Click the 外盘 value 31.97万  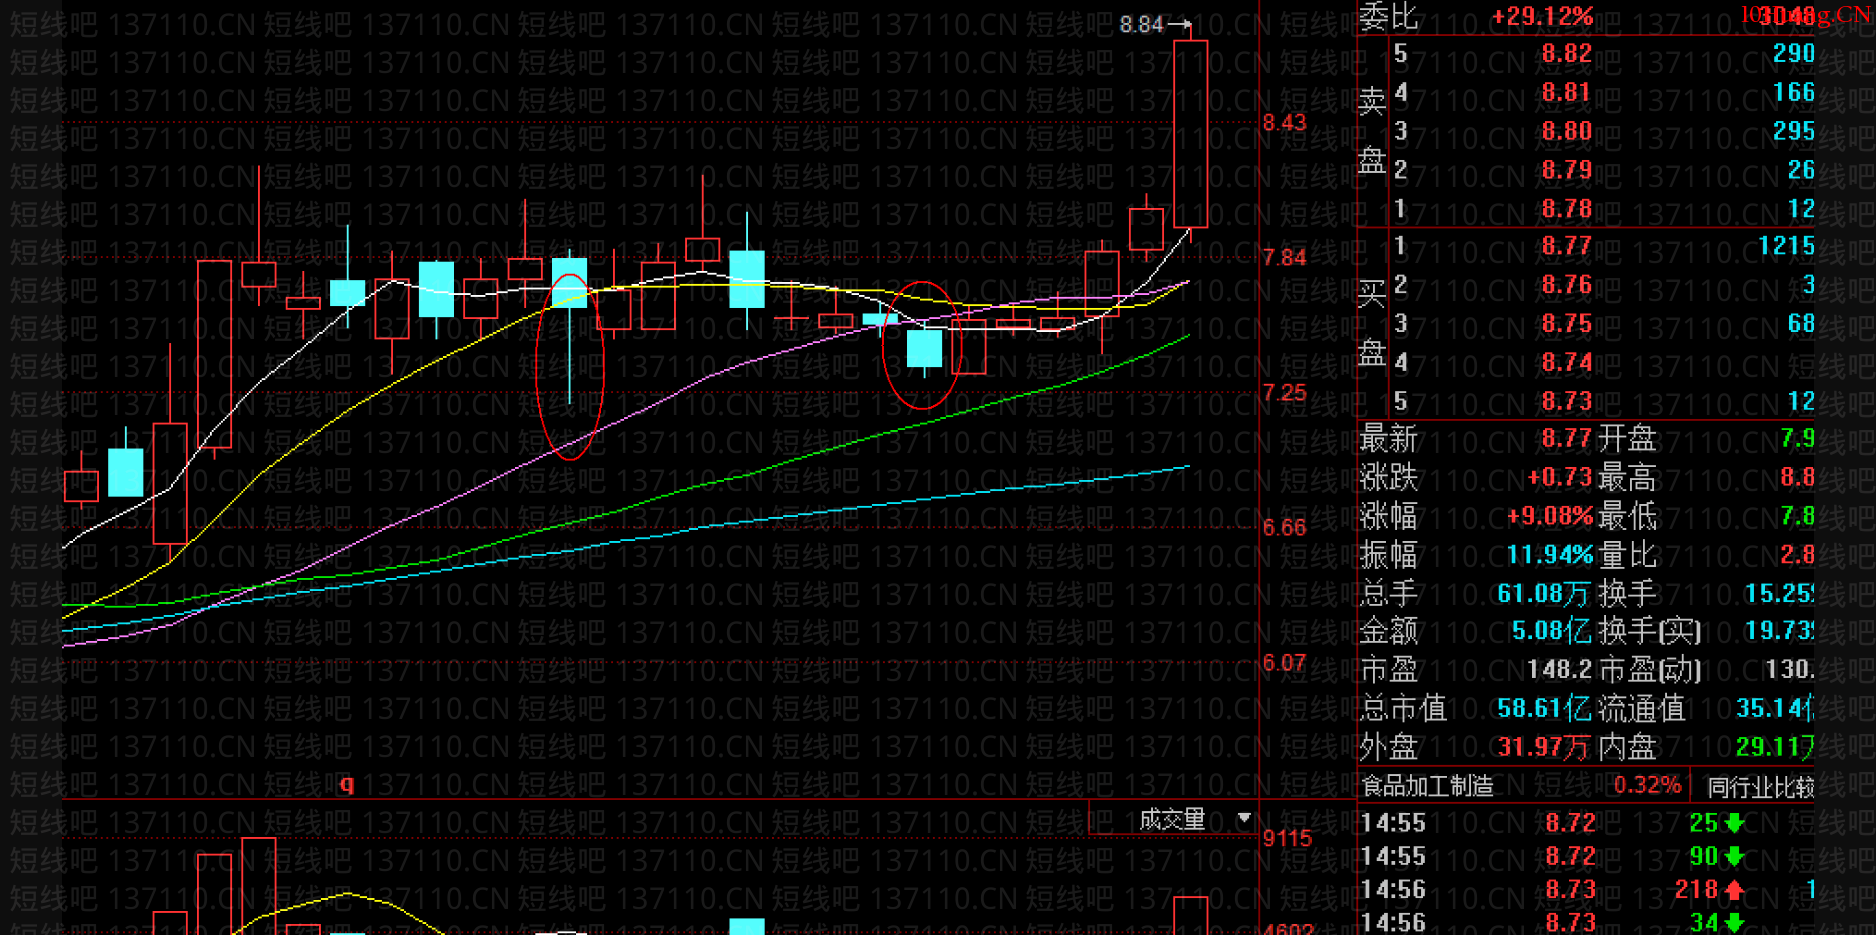[1543, 747]
